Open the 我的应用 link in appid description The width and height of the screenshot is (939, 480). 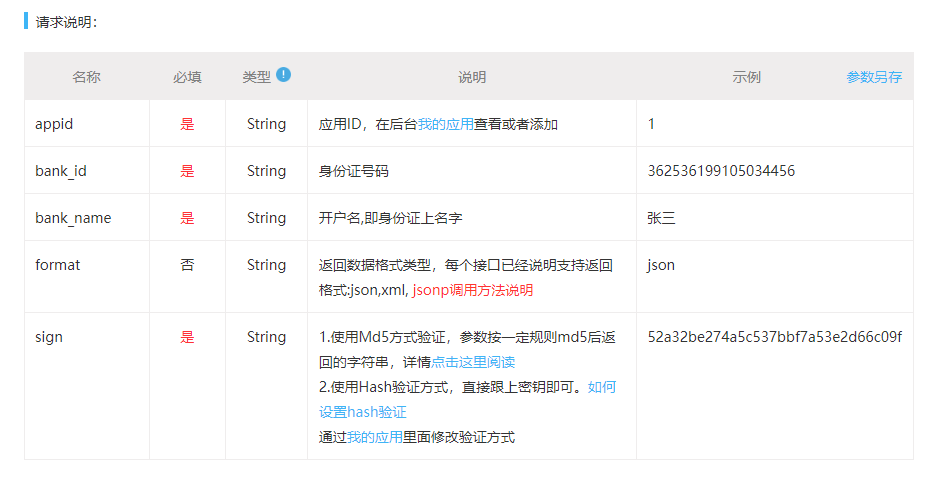click(446, 124)
